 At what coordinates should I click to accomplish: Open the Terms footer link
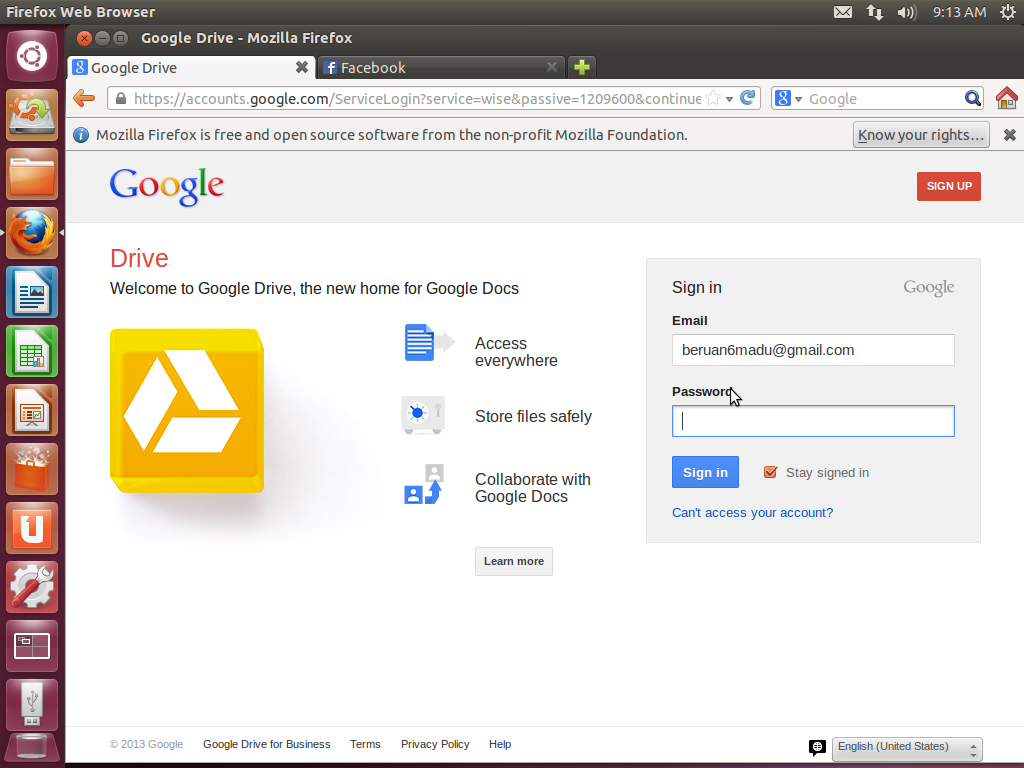click(x=365, y=744)
